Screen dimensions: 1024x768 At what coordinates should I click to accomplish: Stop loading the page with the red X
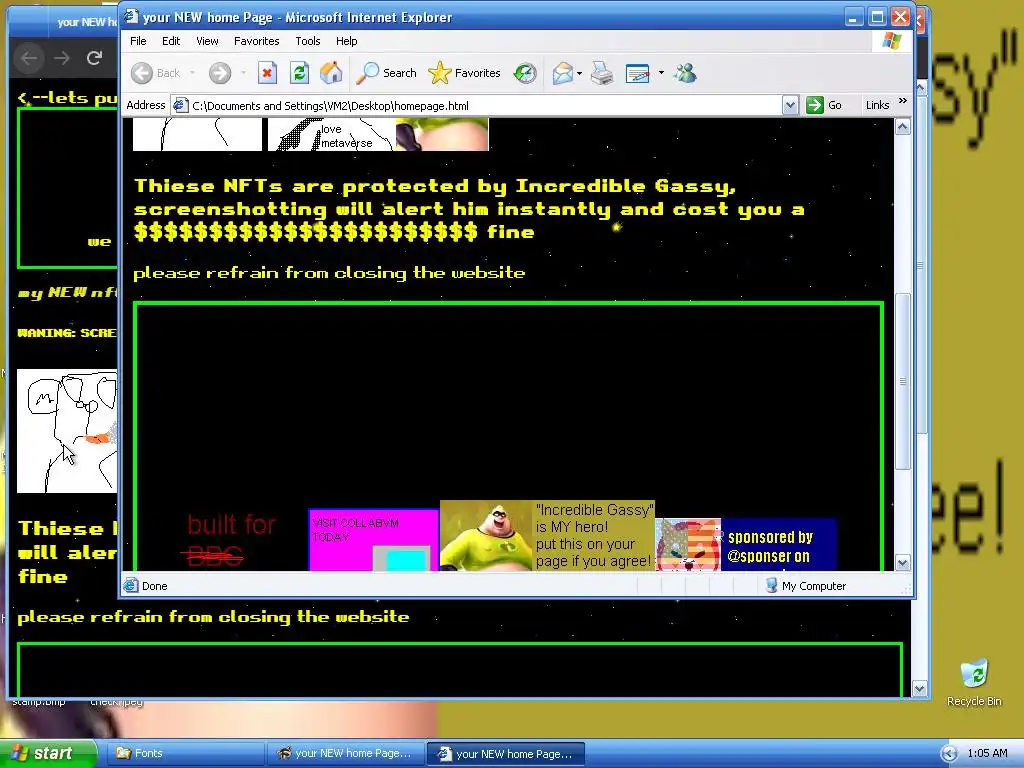click(267, 73)
